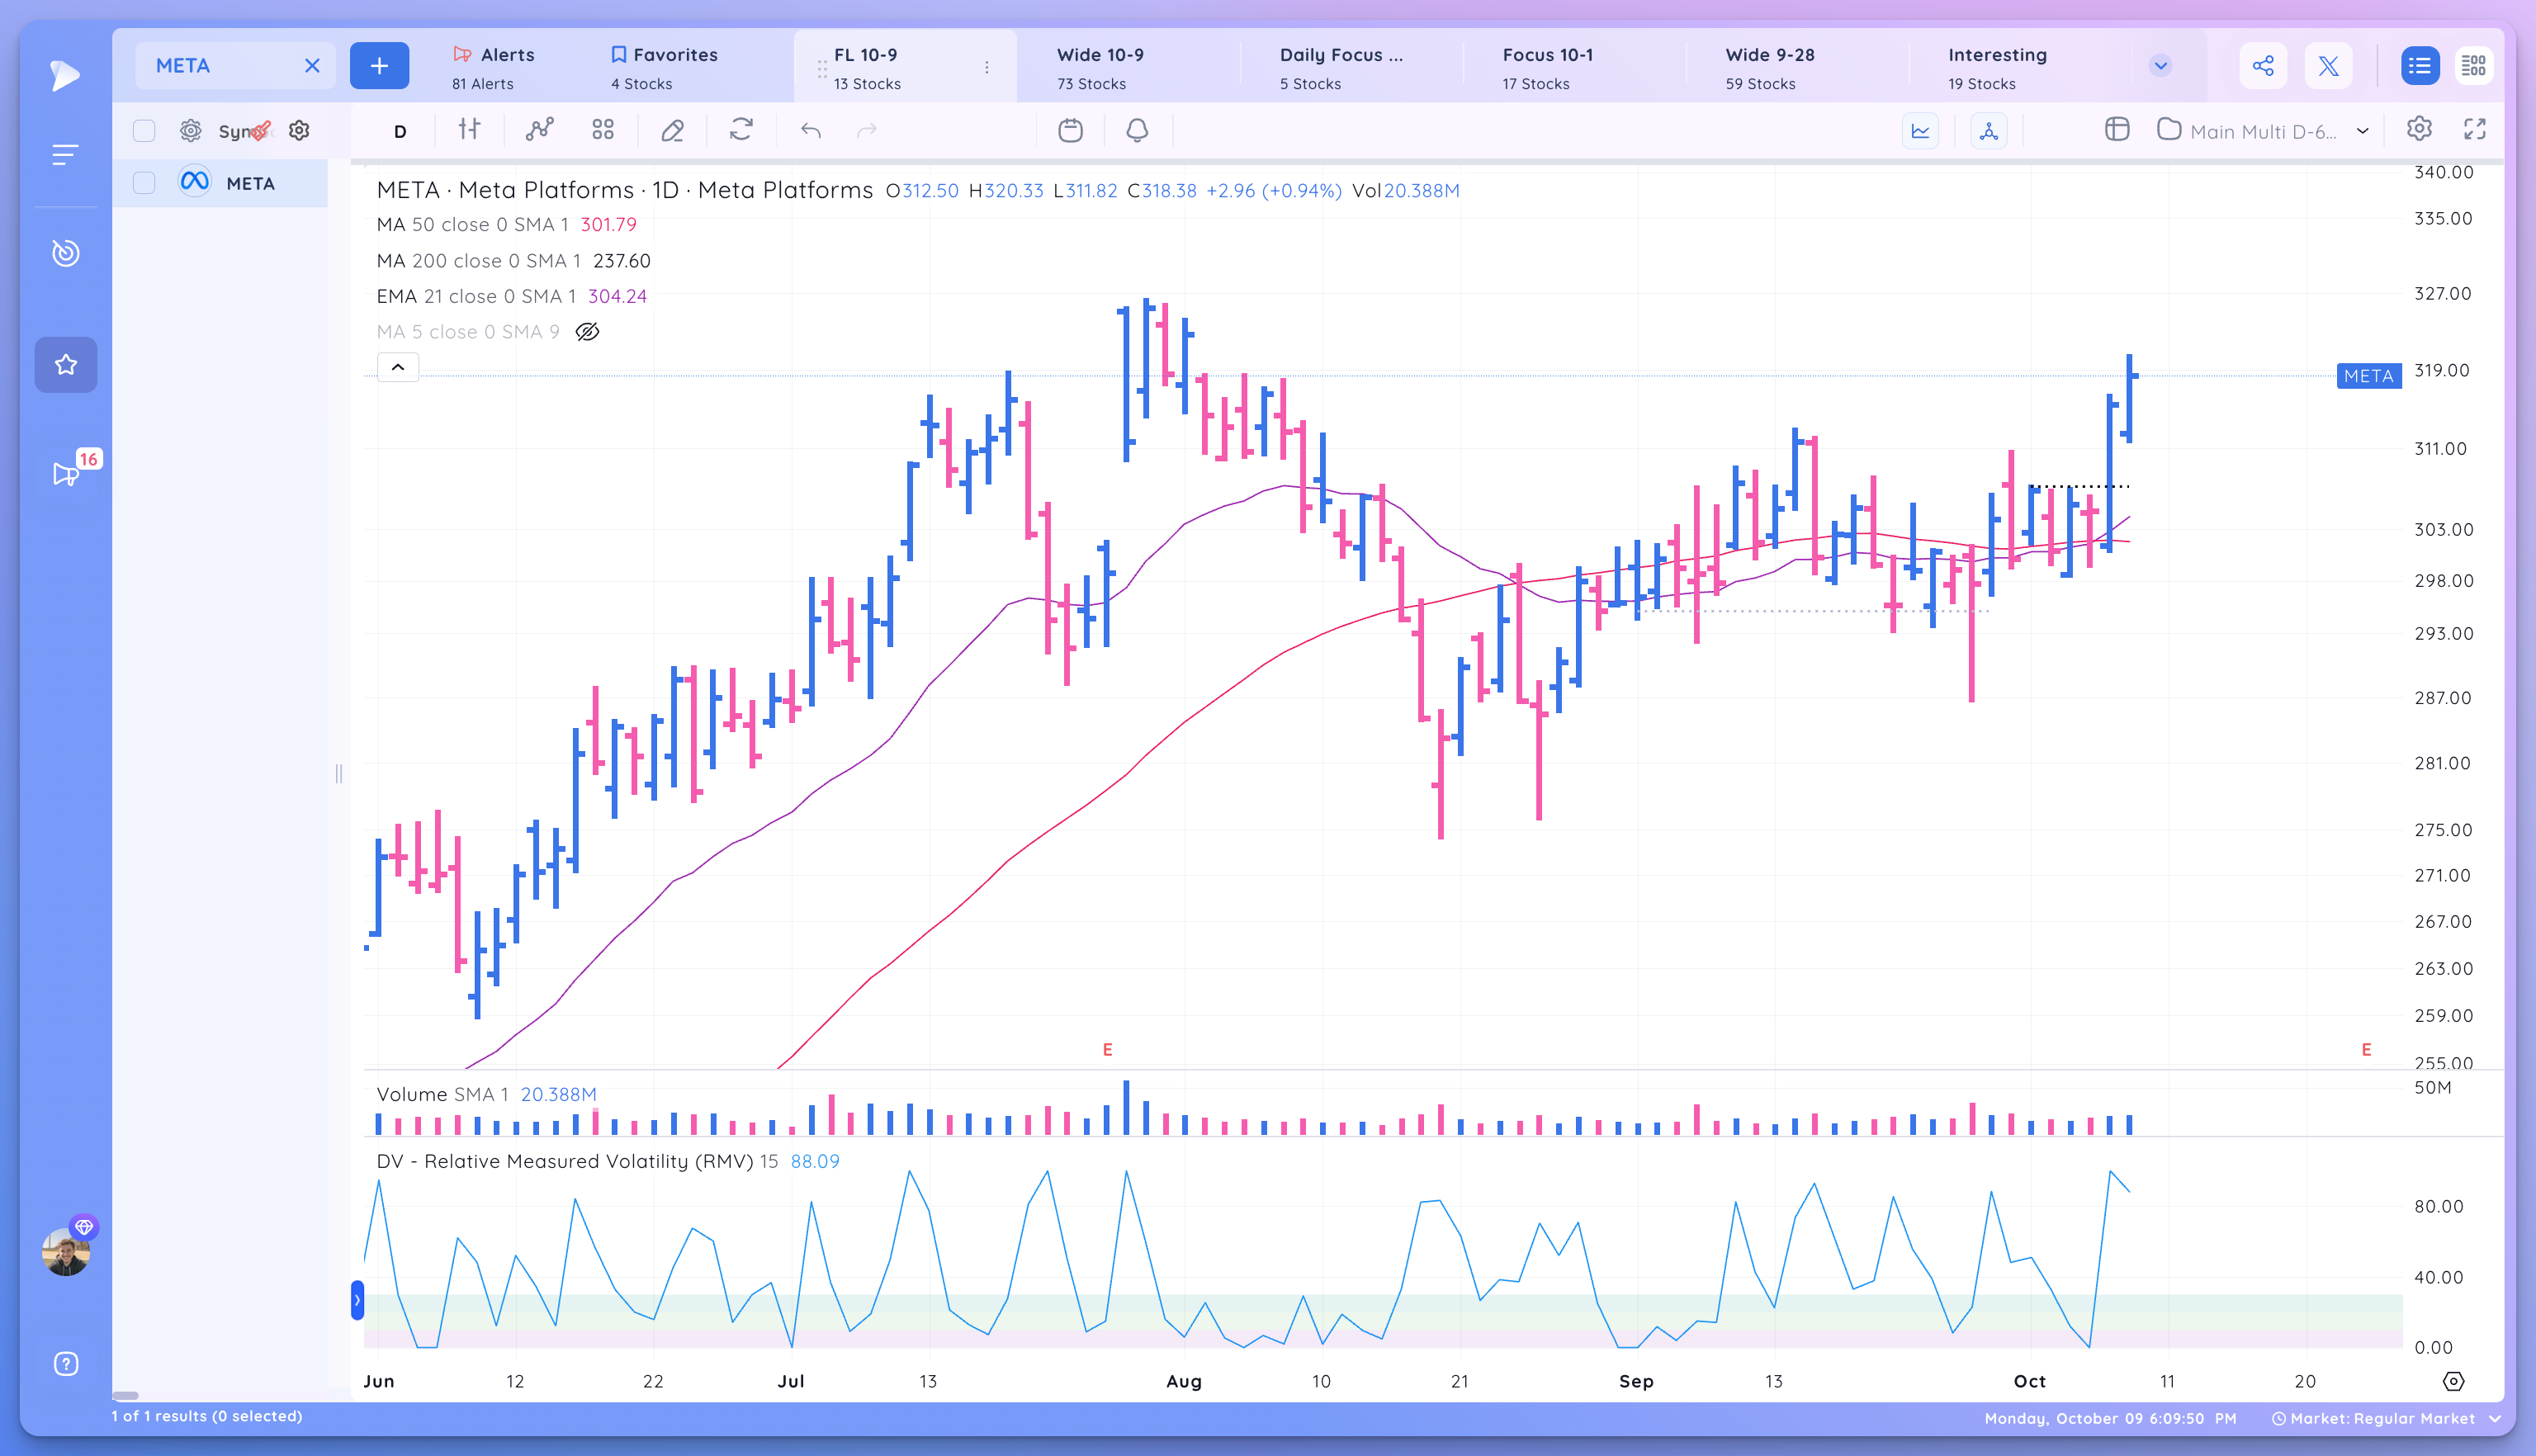Open the help question mark icon
This screenshot has width=2536, height=1456.
tap(66, 1364)
